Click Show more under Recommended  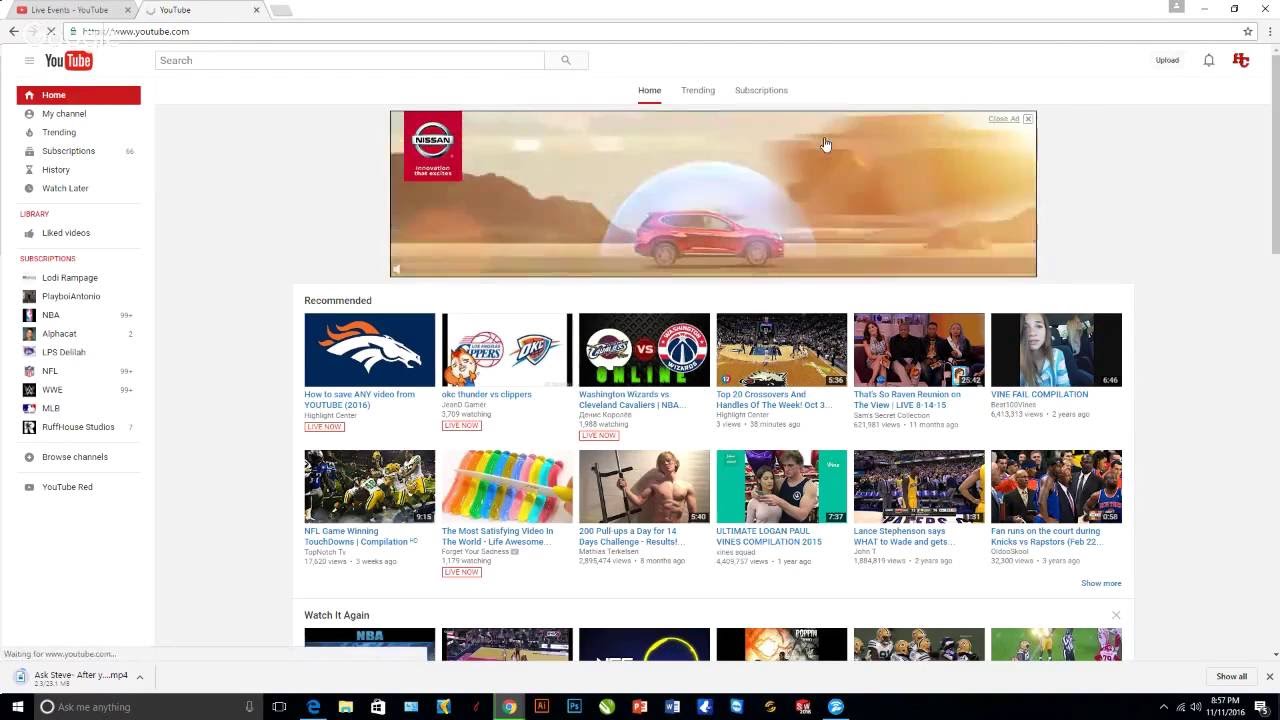[1101, 583]
